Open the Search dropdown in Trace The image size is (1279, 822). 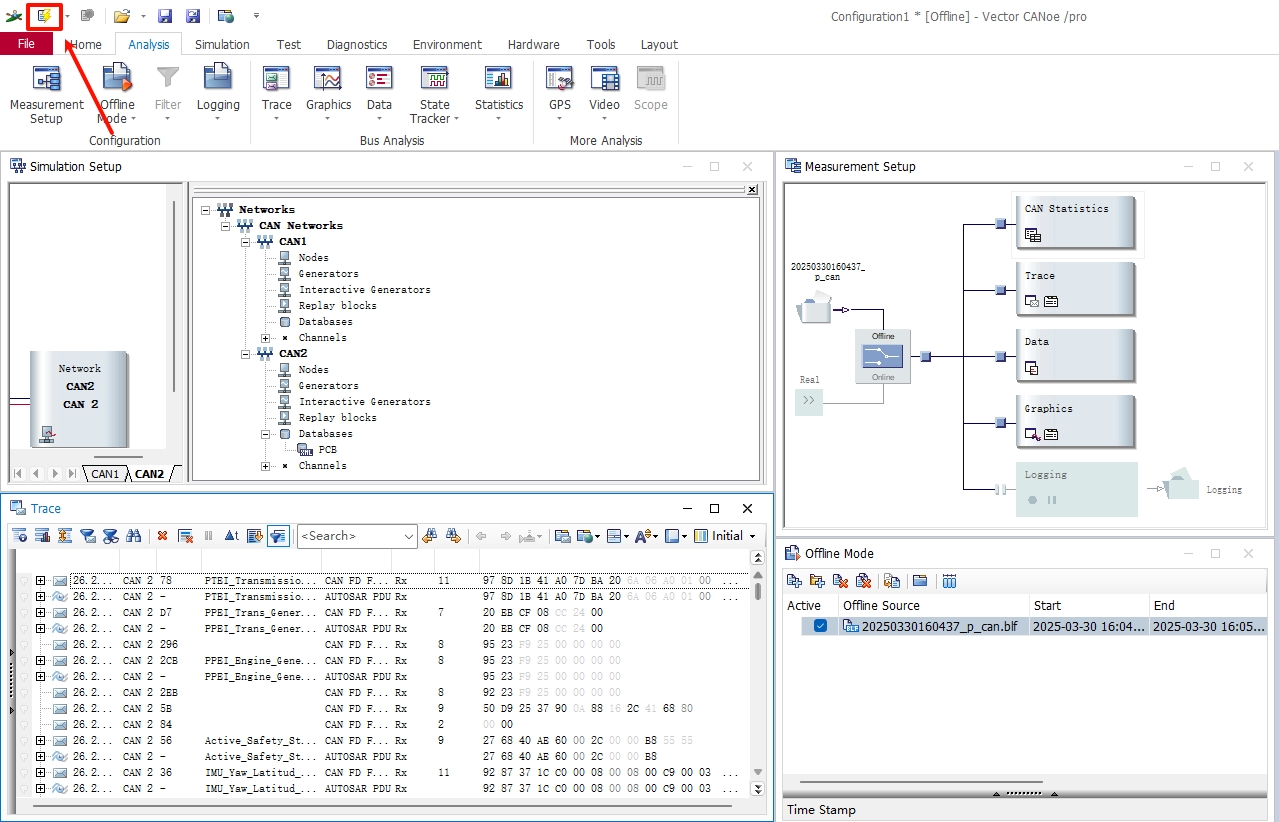(x=408, y=537)
